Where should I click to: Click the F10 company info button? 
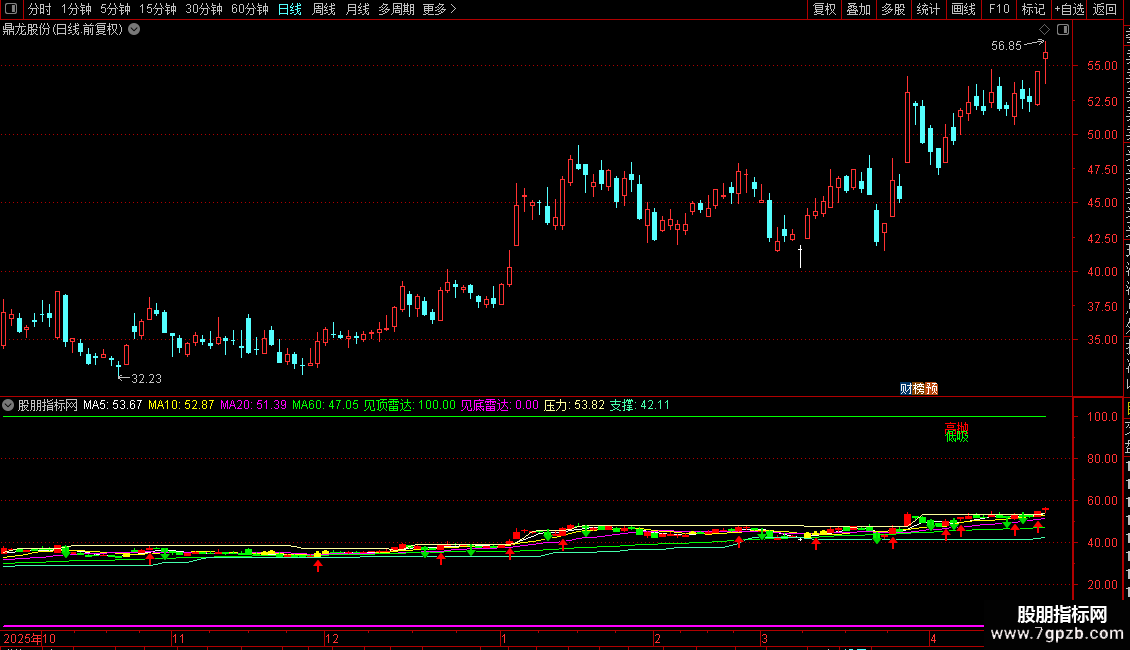(x=999, y=9)
